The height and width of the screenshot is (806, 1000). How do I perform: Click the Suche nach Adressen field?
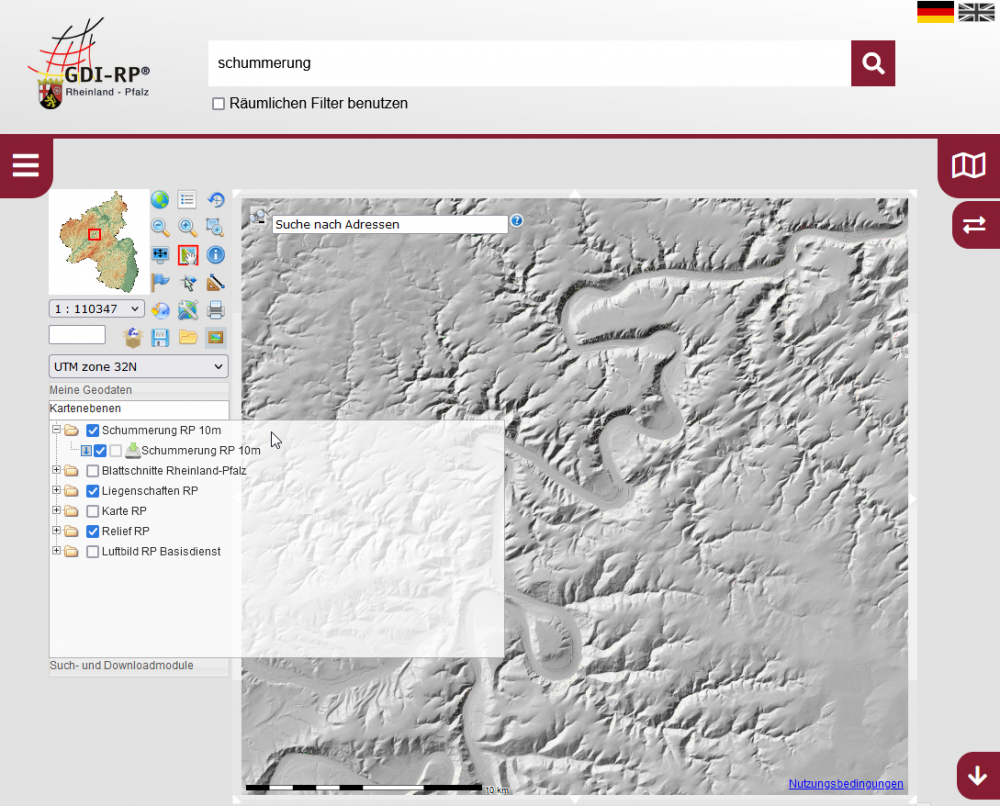coord(390,225)
